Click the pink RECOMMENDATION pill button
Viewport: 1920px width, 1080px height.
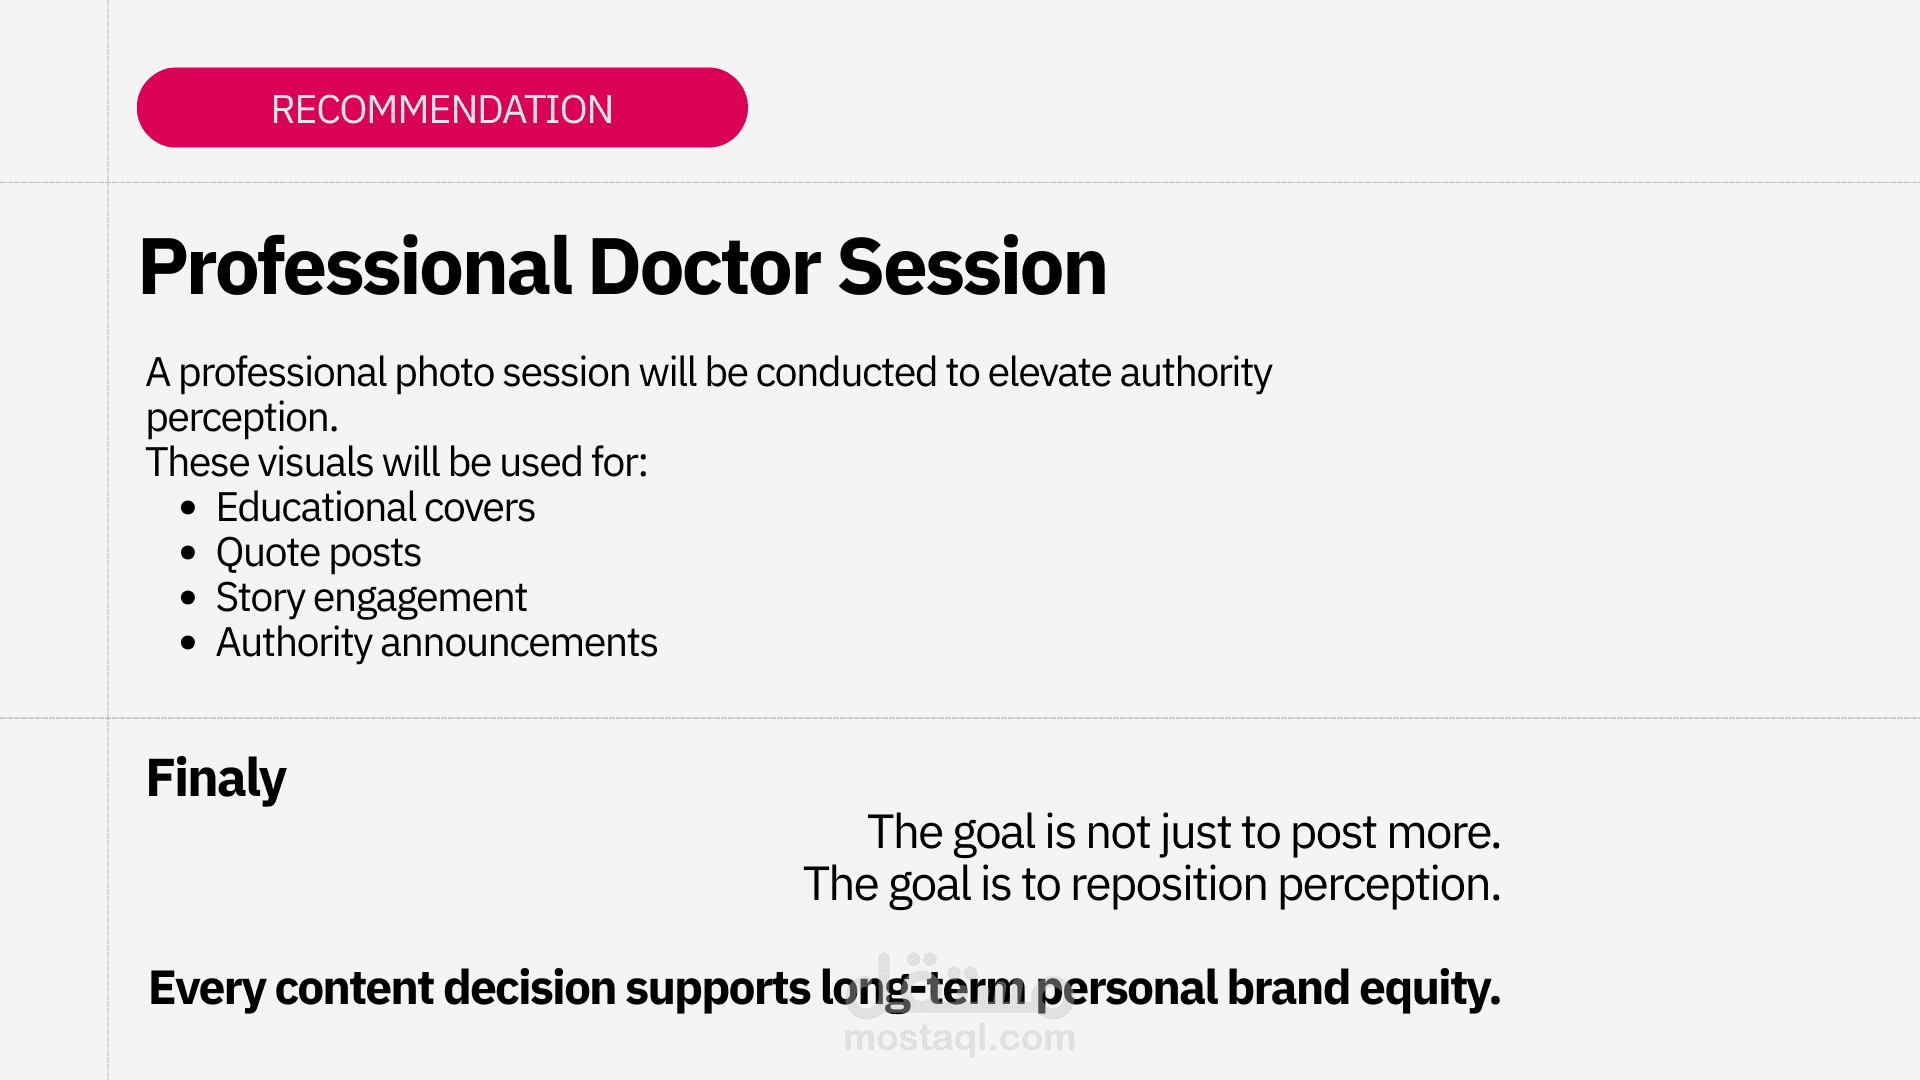click(442, 108)
